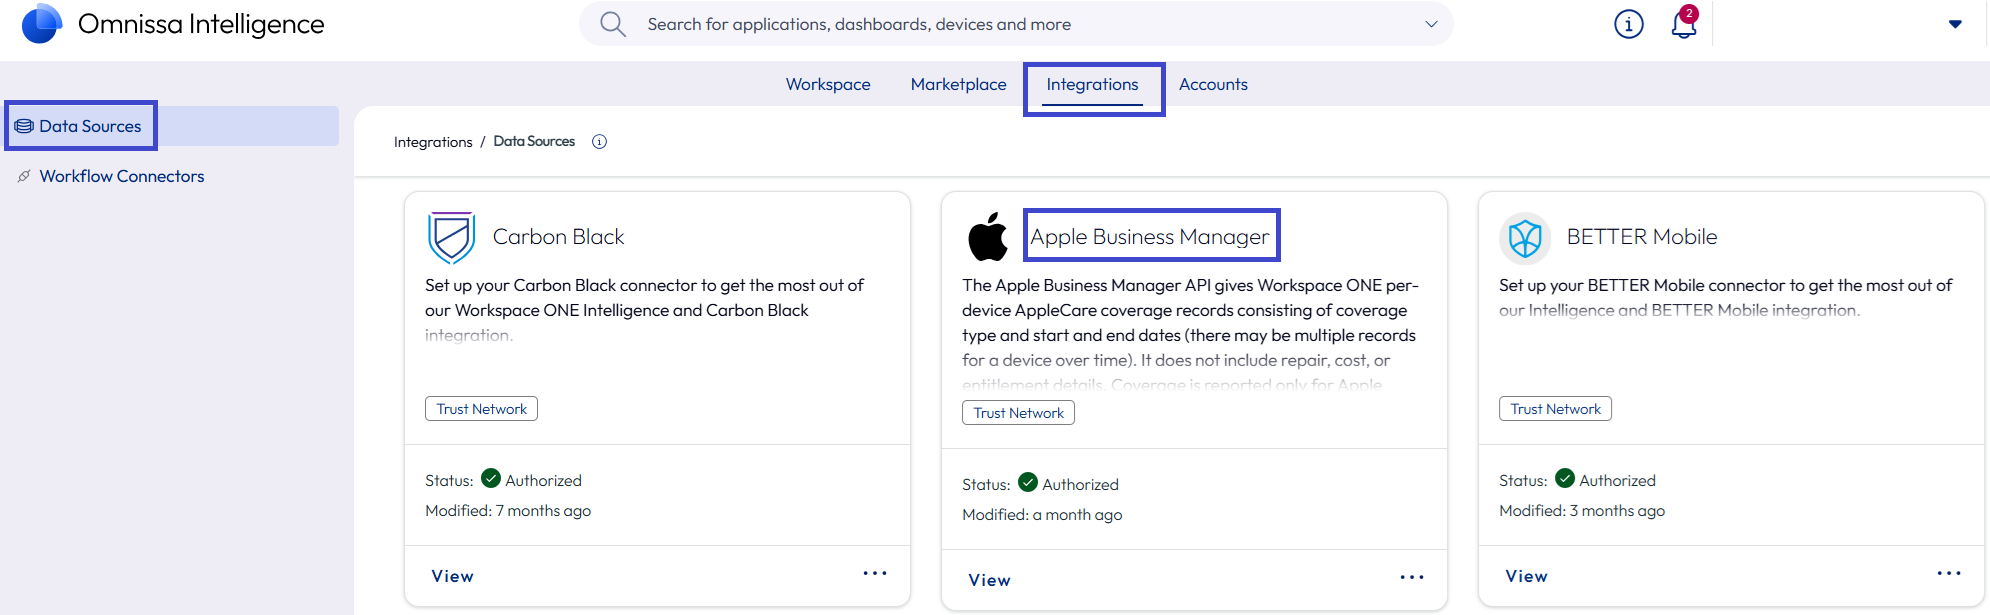The image size is (1990, 615).
Task: Click 'Modified: 3 months ago' text
Action: (1582, 511)
